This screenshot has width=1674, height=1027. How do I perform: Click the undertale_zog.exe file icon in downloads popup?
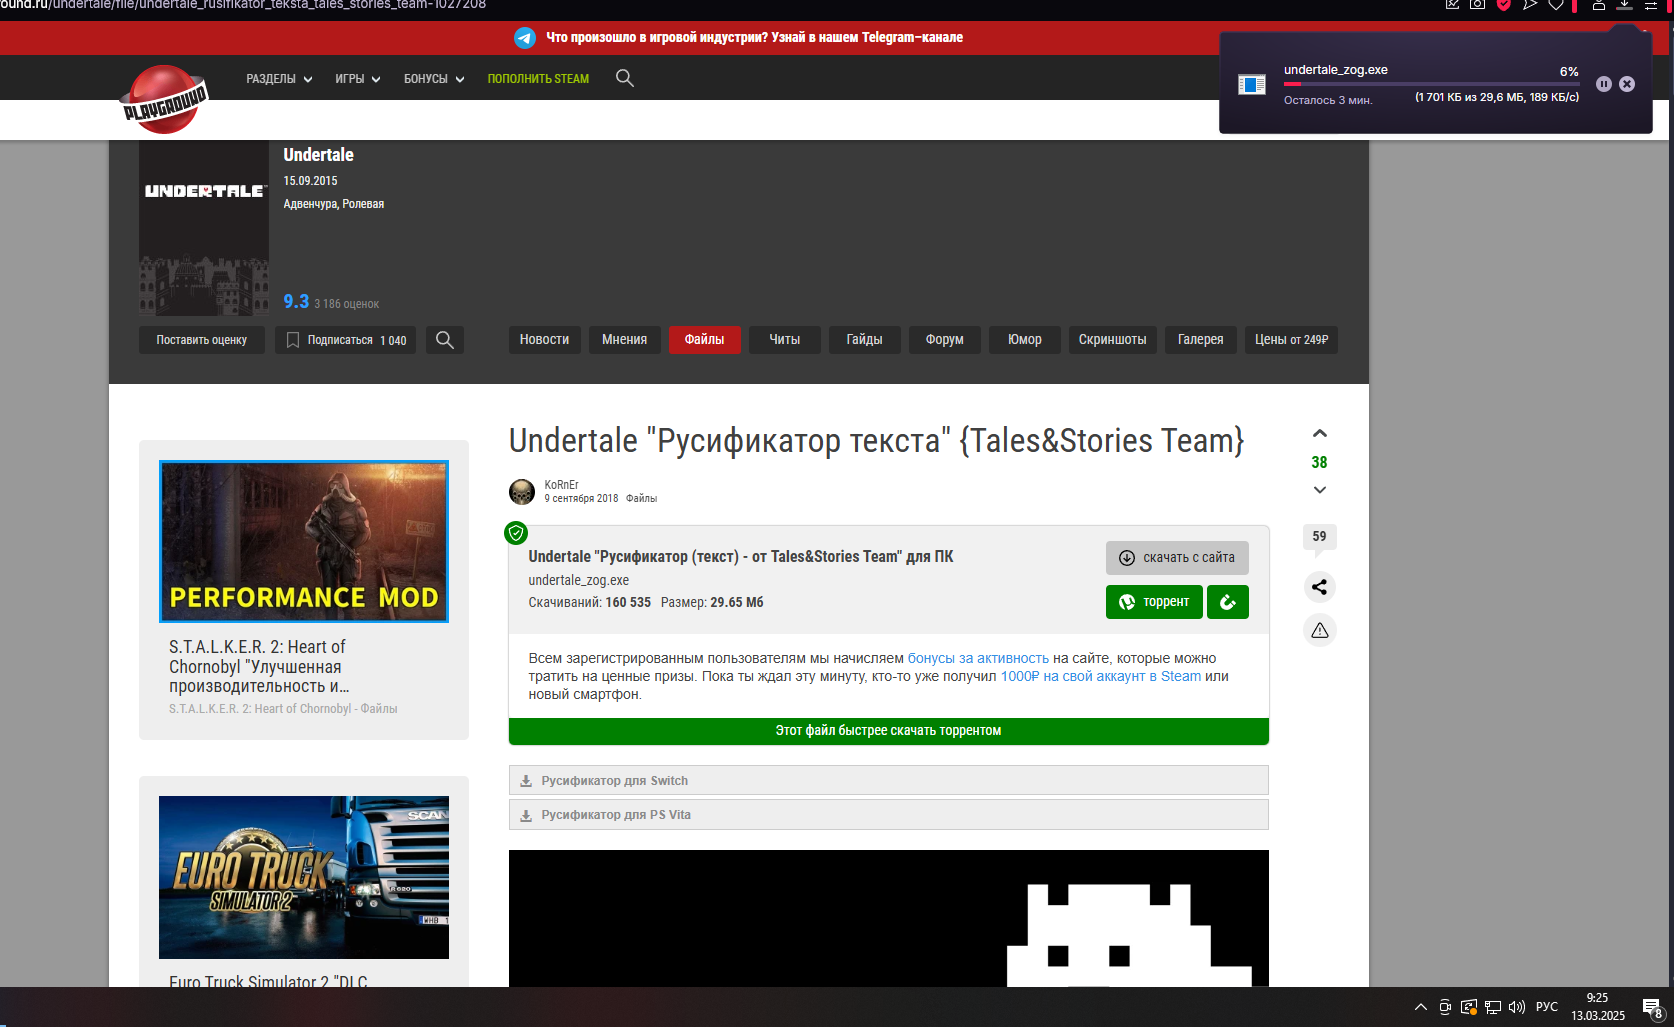coord(1252,84)
